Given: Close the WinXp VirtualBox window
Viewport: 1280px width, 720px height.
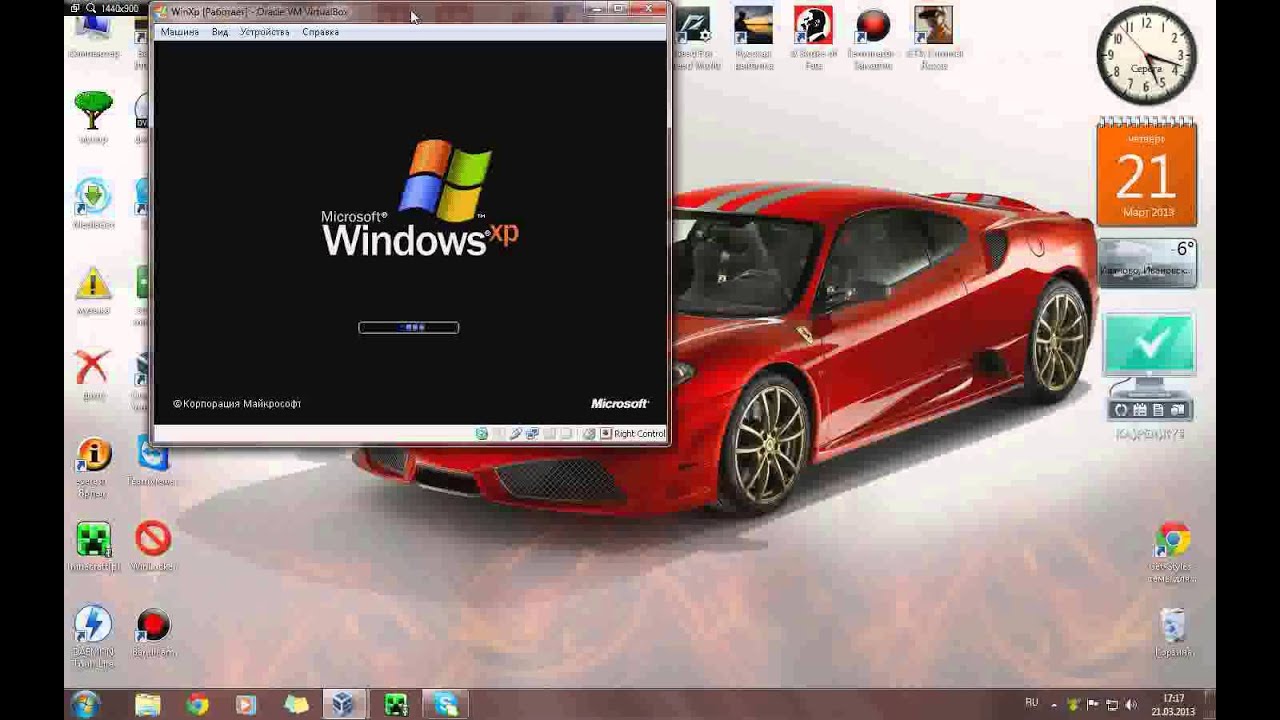Looking at the screenshot, I should pyautogui.click(x=650, y=10).
